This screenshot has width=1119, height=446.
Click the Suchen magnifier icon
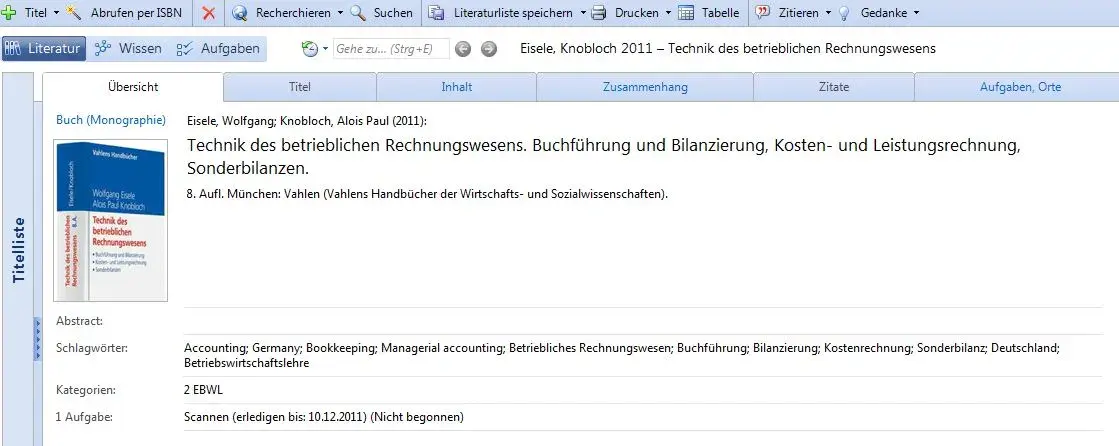pyautogui.click(x=359, y=13)
